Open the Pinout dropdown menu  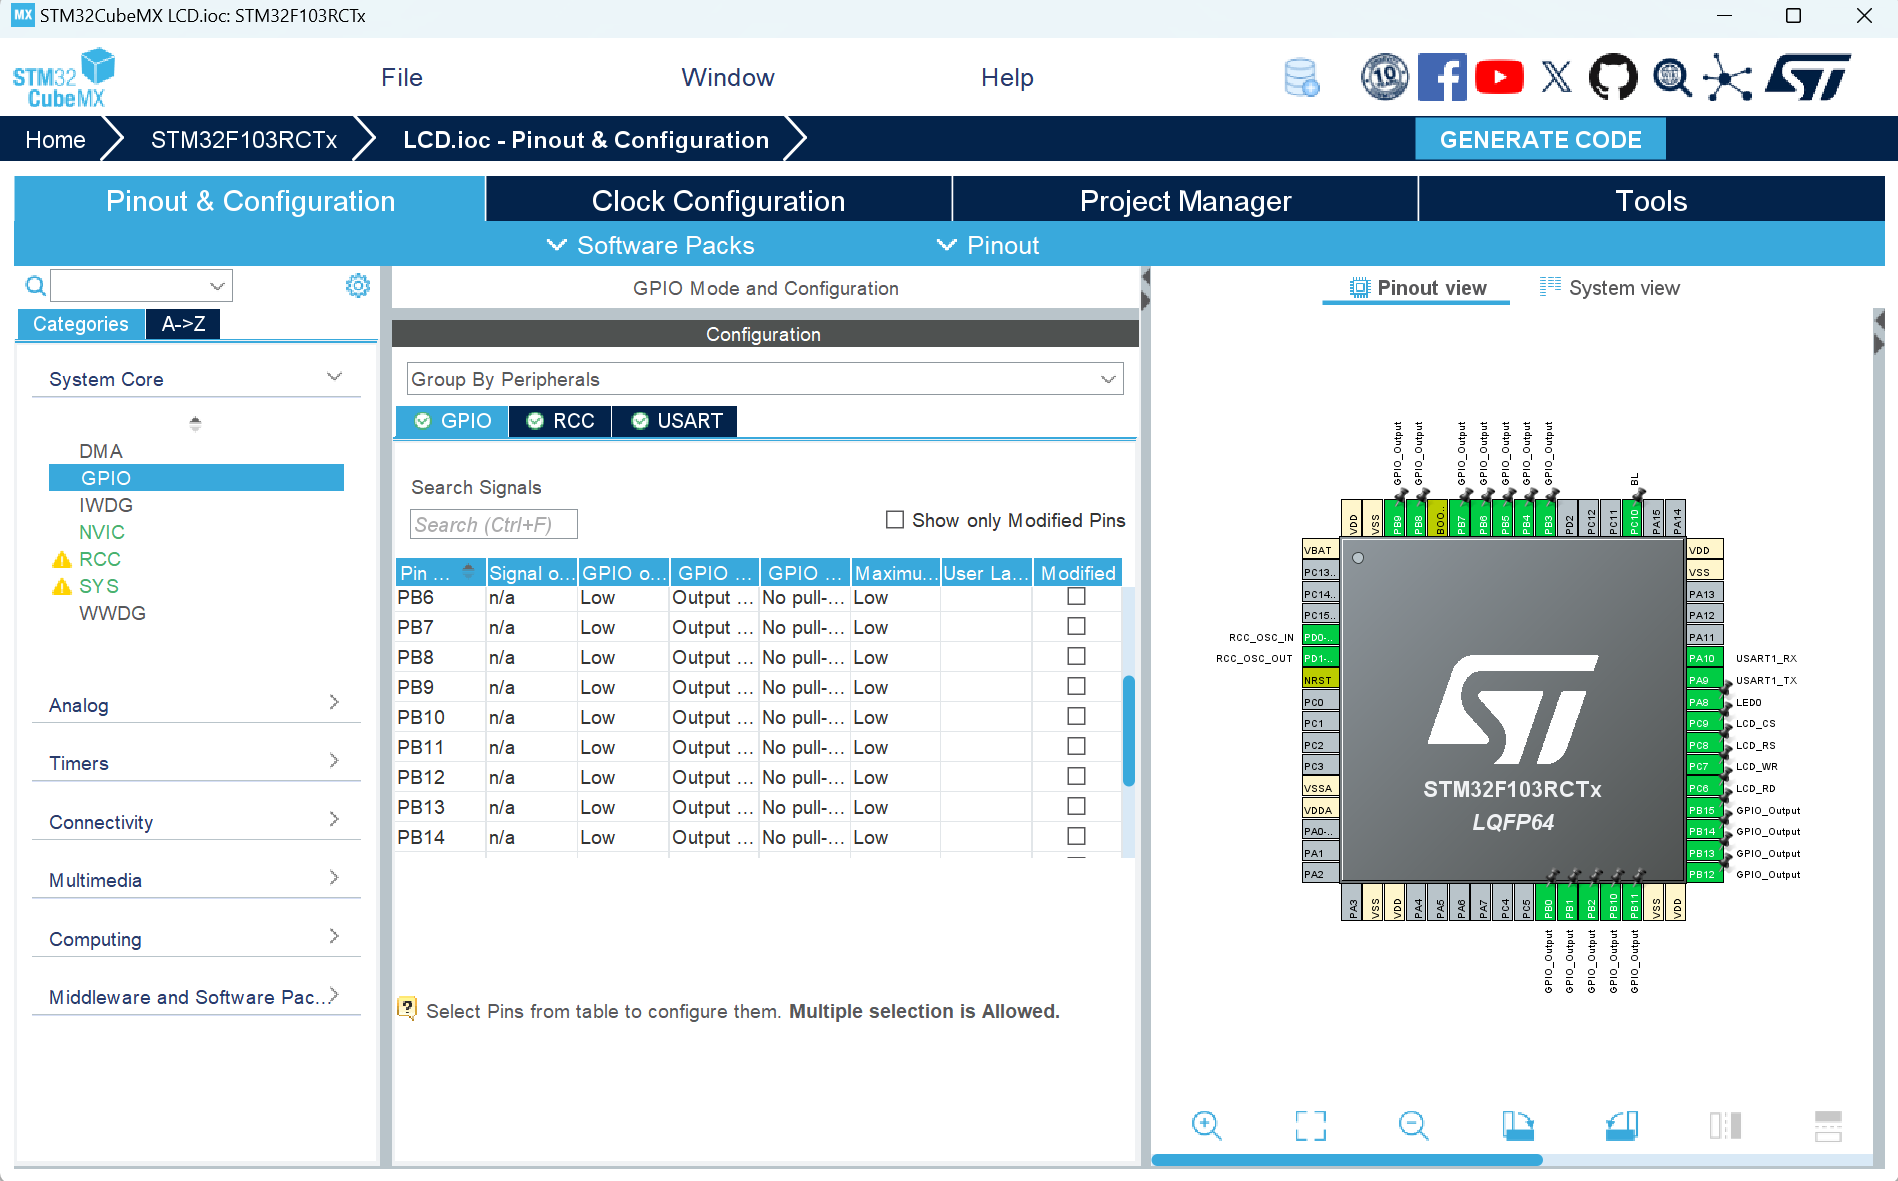[988, 245]
